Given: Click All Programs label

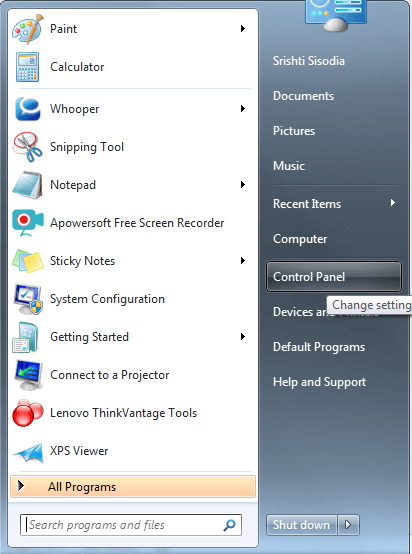Looking at the screenshot, I should [82, 487].
